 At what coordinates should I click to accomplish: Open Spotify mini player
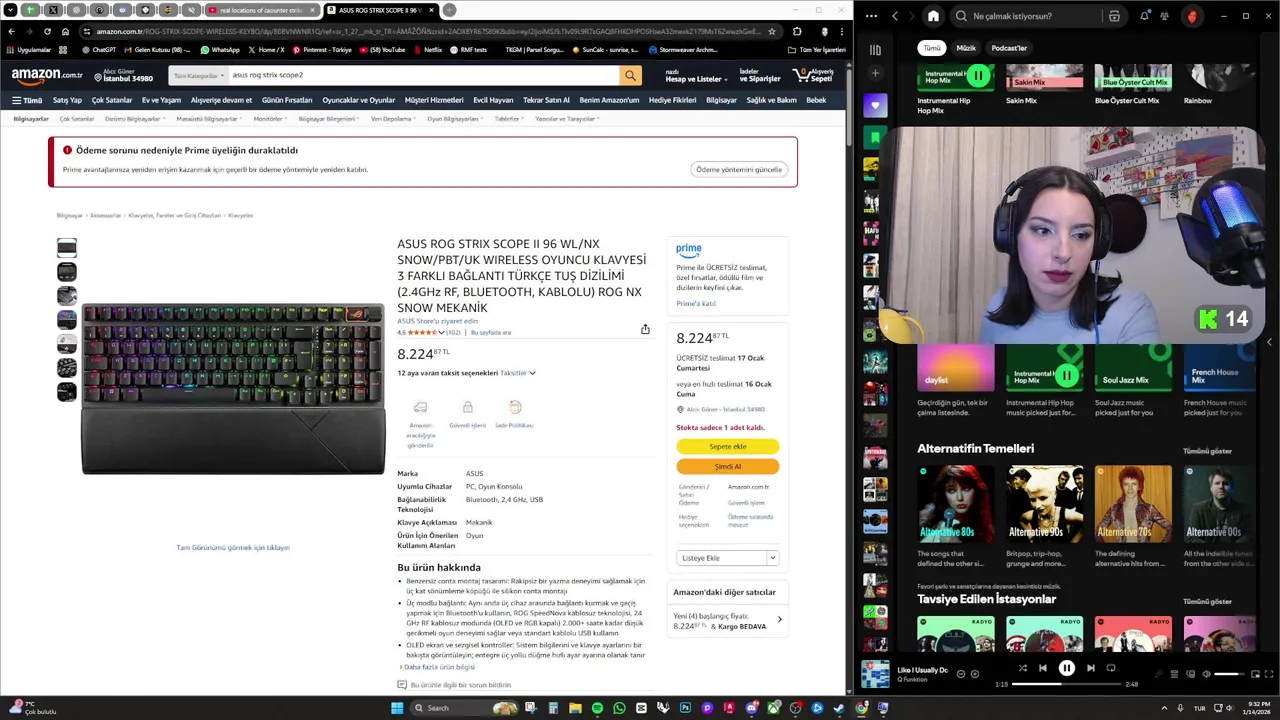(1253, 674)
